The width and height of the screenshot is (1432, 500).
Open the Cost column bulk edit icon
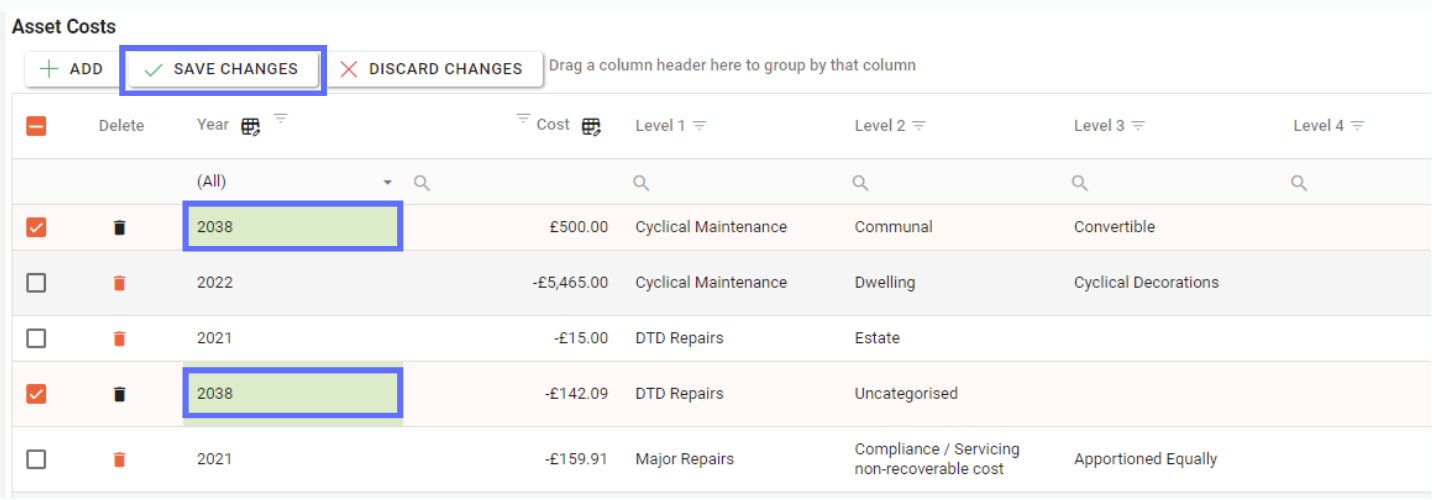[591, 126]
